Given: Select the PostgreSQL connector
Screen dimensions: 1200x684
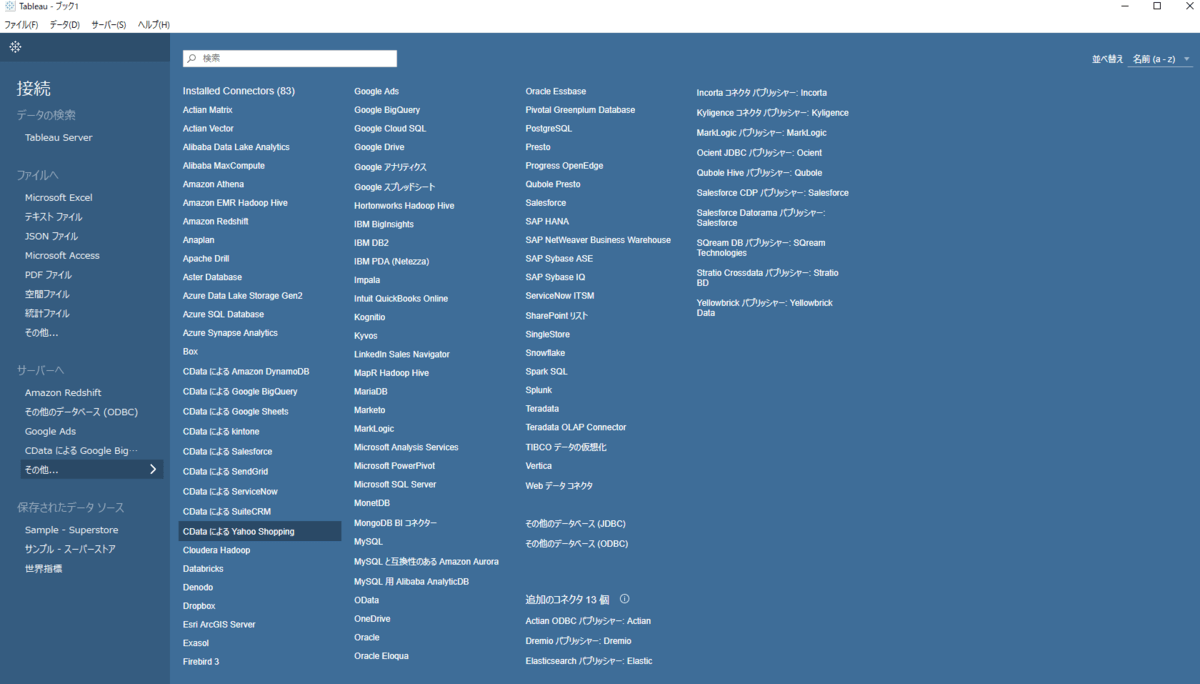Looking at the screenshot, I should click(x=549, y=128).
